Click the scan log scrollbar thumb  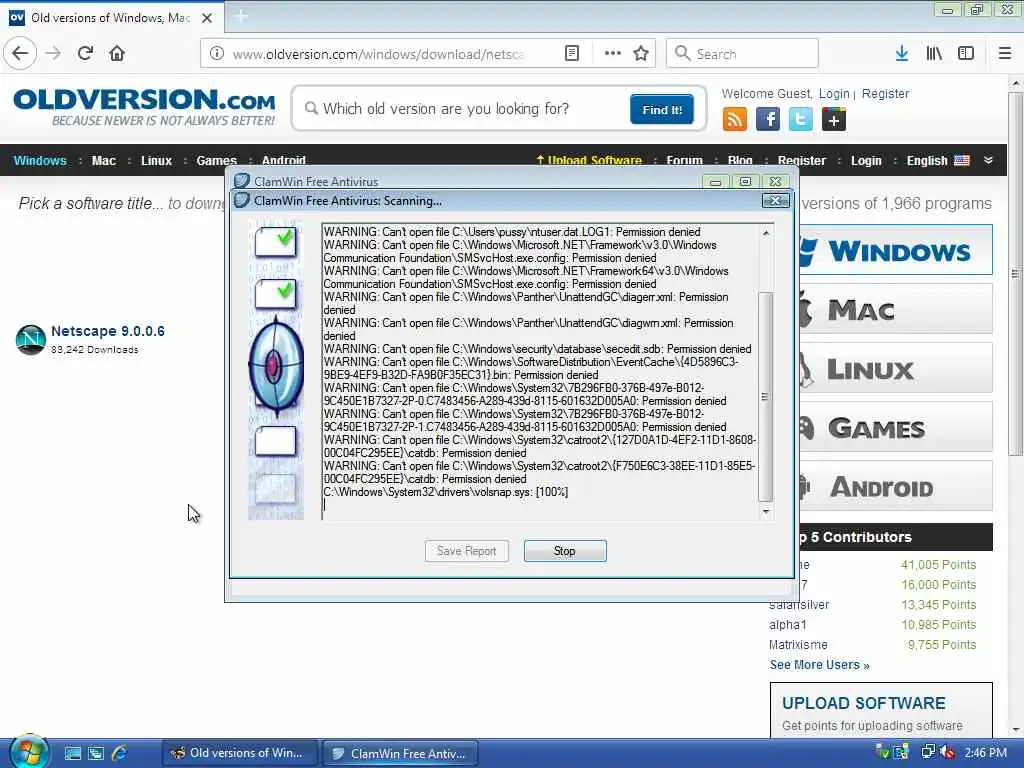tap(765, 396)
